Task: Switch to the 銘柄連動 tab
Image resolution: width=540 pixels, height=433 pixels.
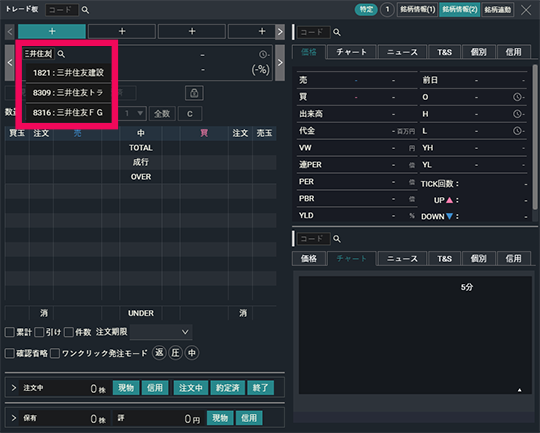Action: click(x=498, y=10)
